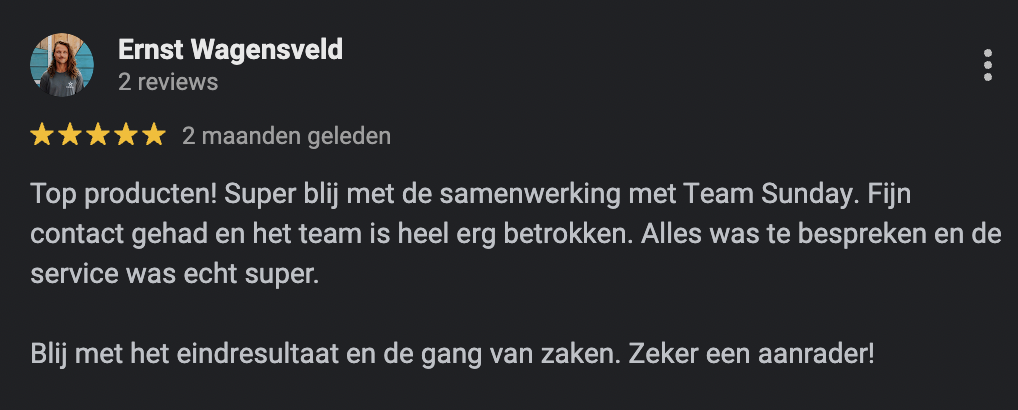View the reviewer's 2 reviews
The height and width of the screenshot is (410, 1018).
[168, 82]
